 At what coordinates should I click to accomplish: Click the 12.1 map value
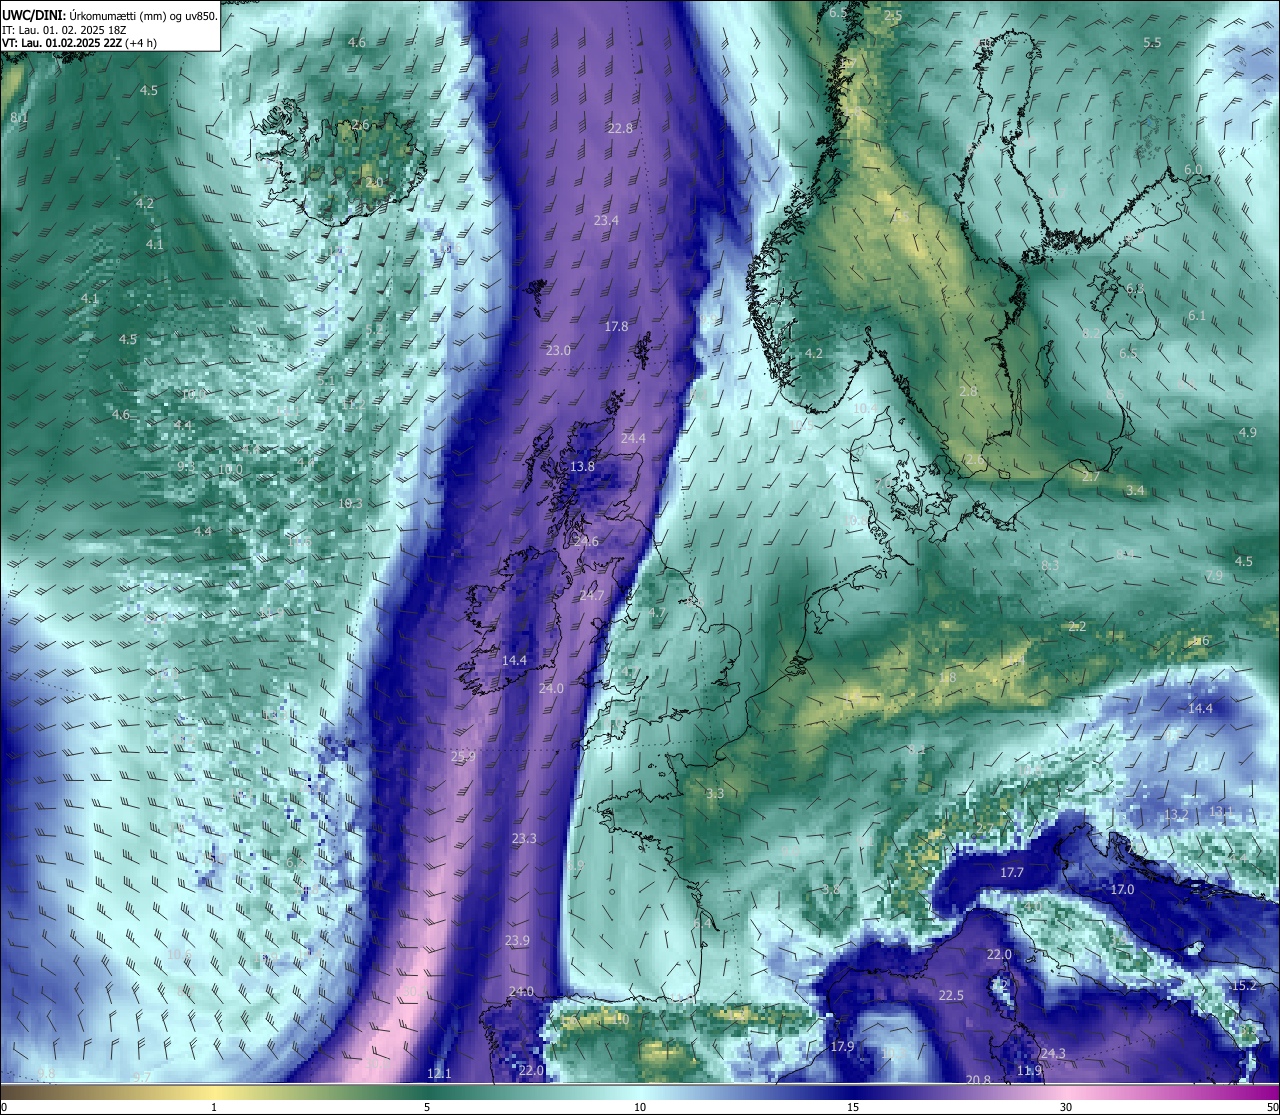point(439,1073)
